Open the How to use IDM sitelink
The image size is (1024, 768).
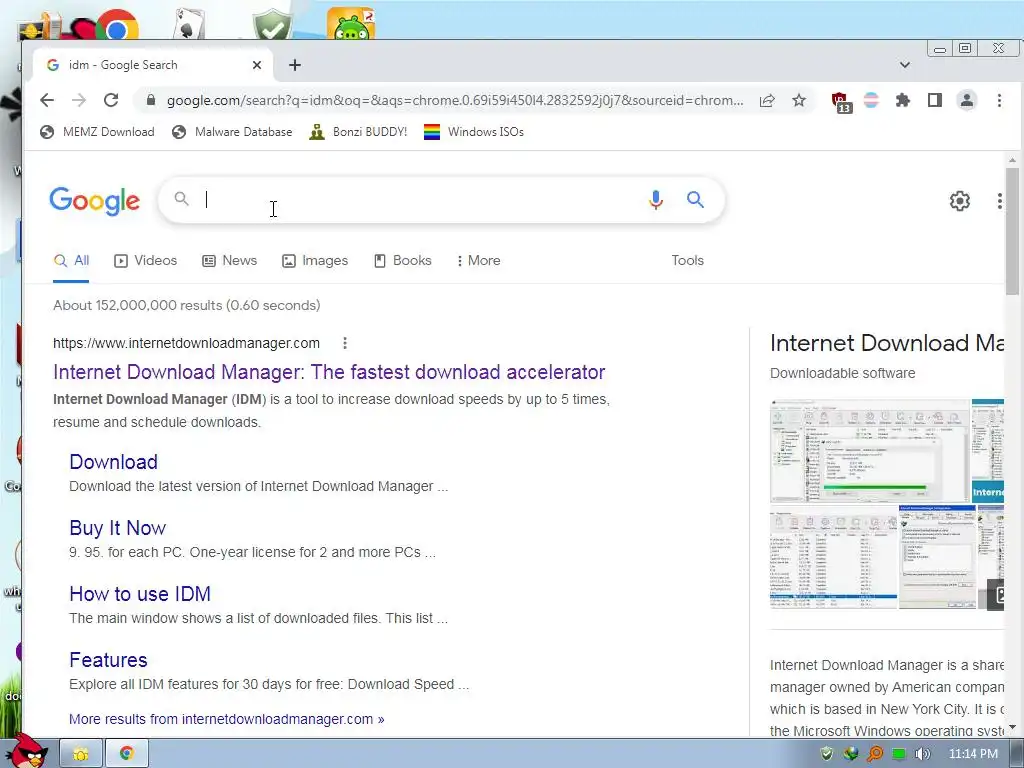pyautogui.click(x=140, y=594)
